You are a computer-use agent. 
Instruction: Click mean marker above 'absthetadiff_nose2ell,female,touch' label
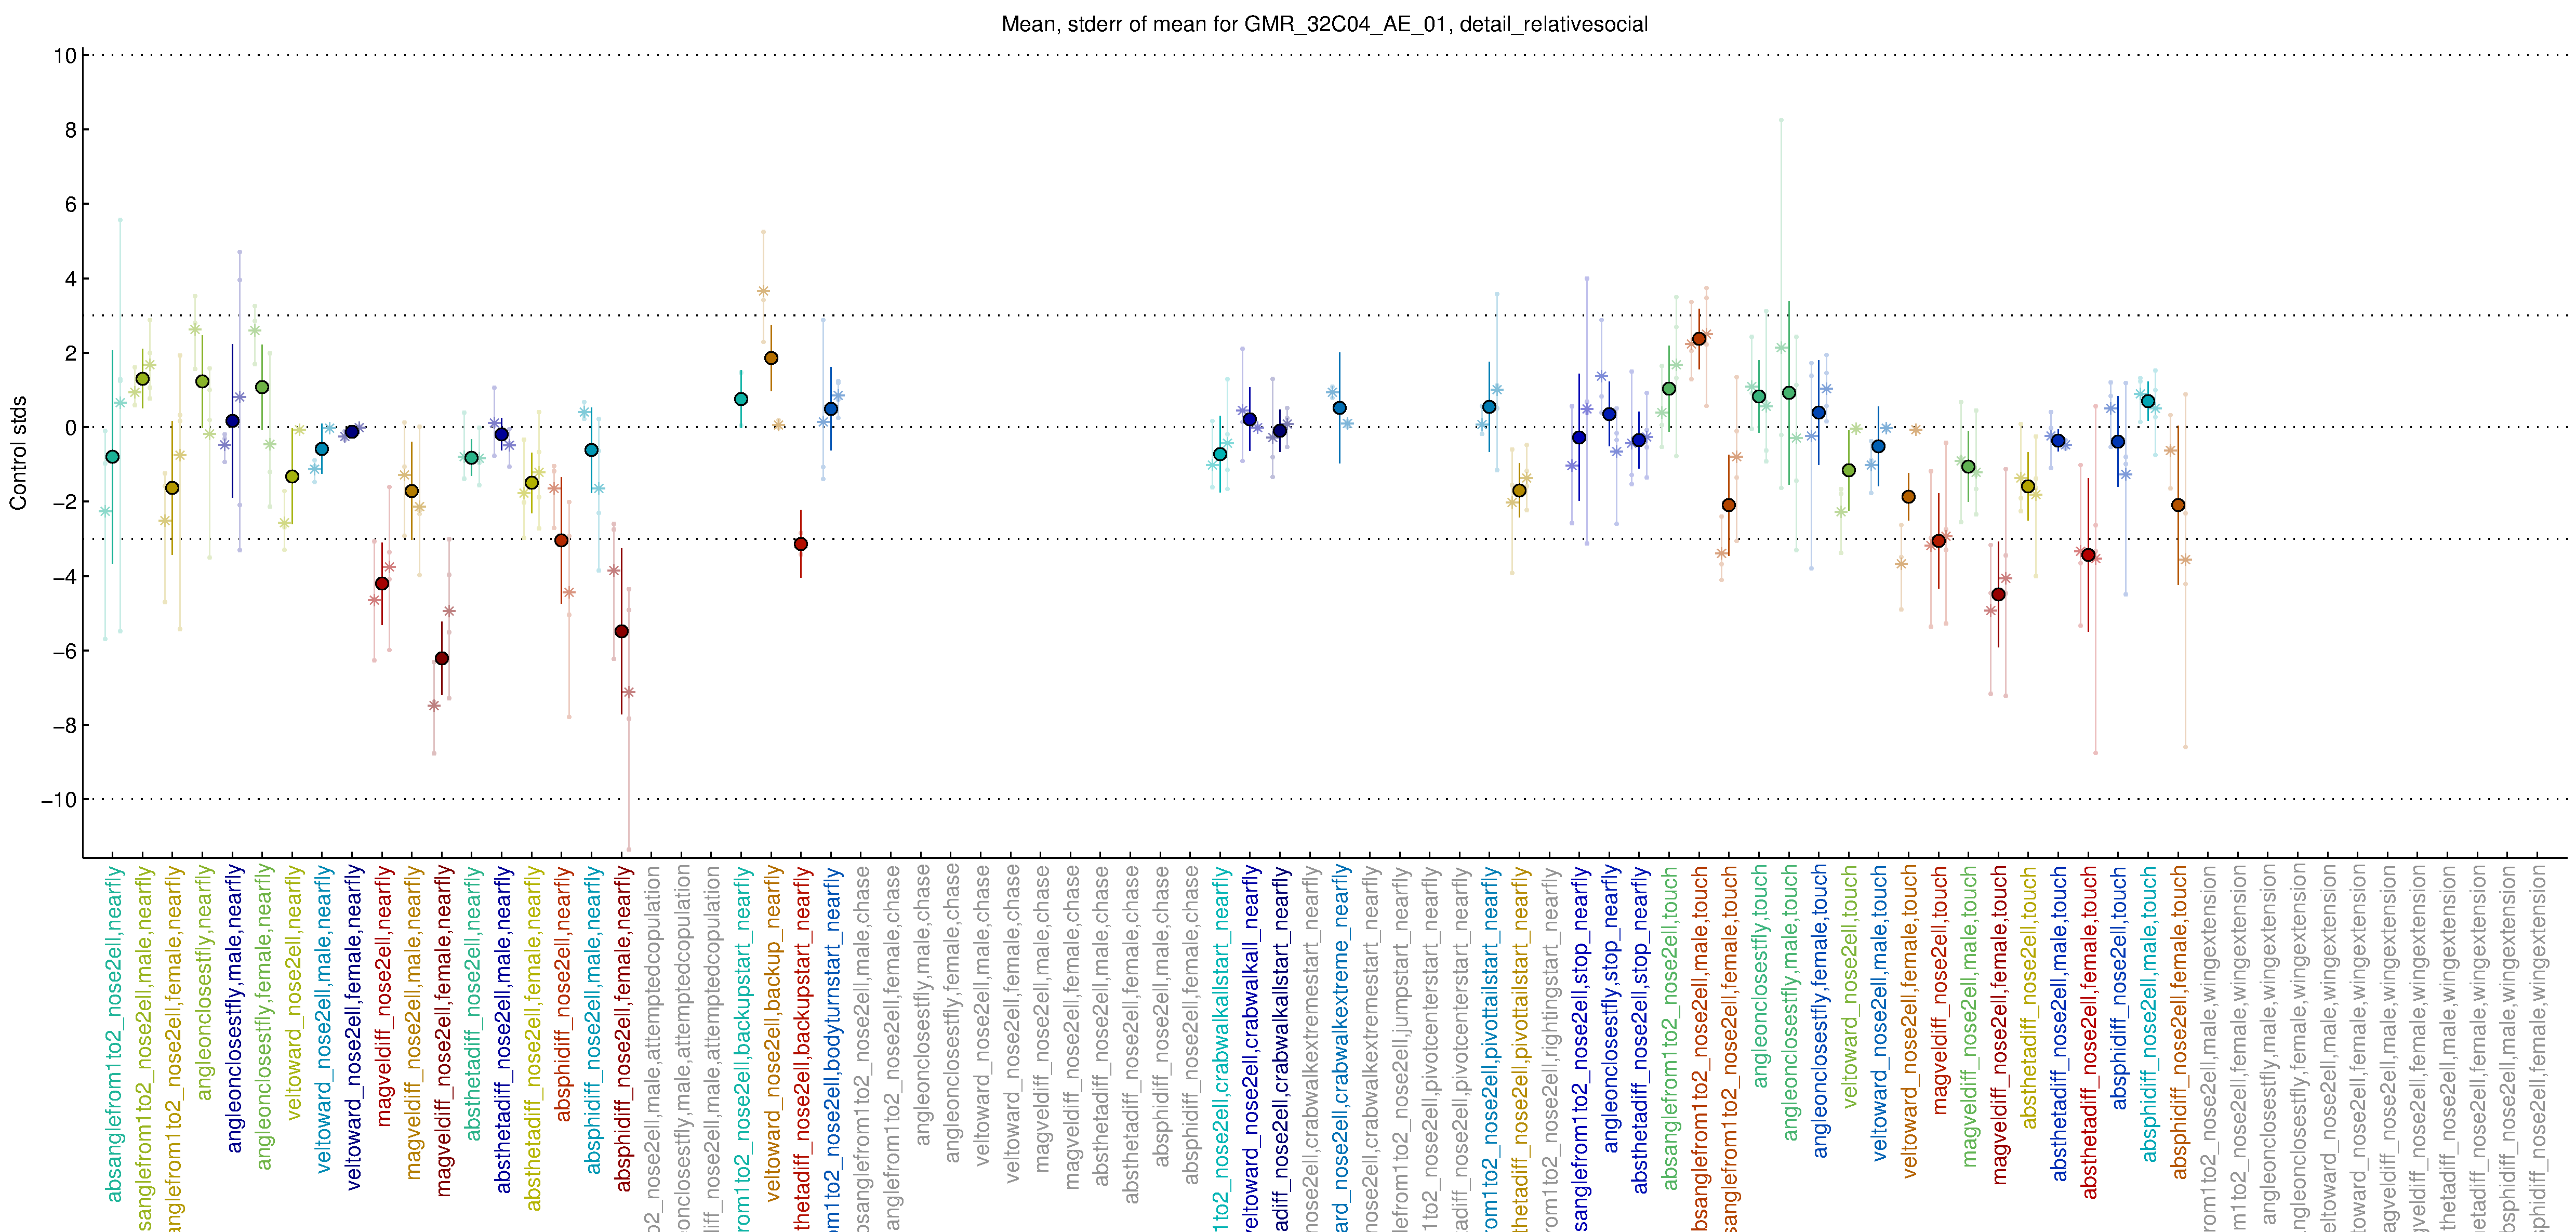pos(2088,555)
